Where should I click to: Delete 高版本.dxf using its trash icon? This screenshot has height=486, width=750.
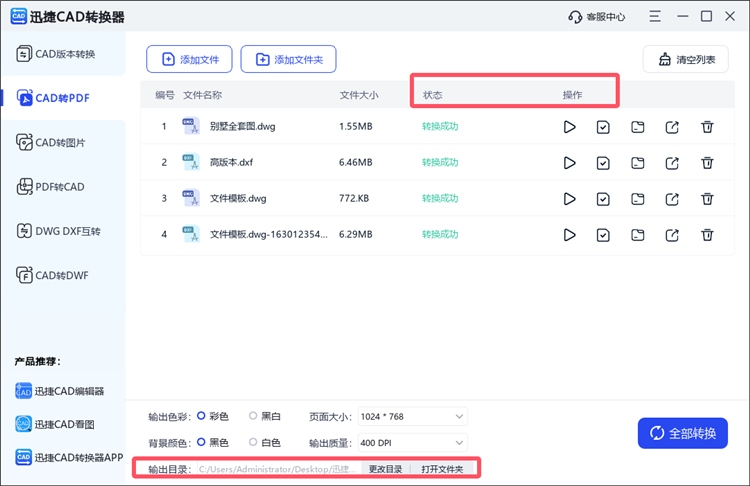pyautogui.click(x=707, y=163)
